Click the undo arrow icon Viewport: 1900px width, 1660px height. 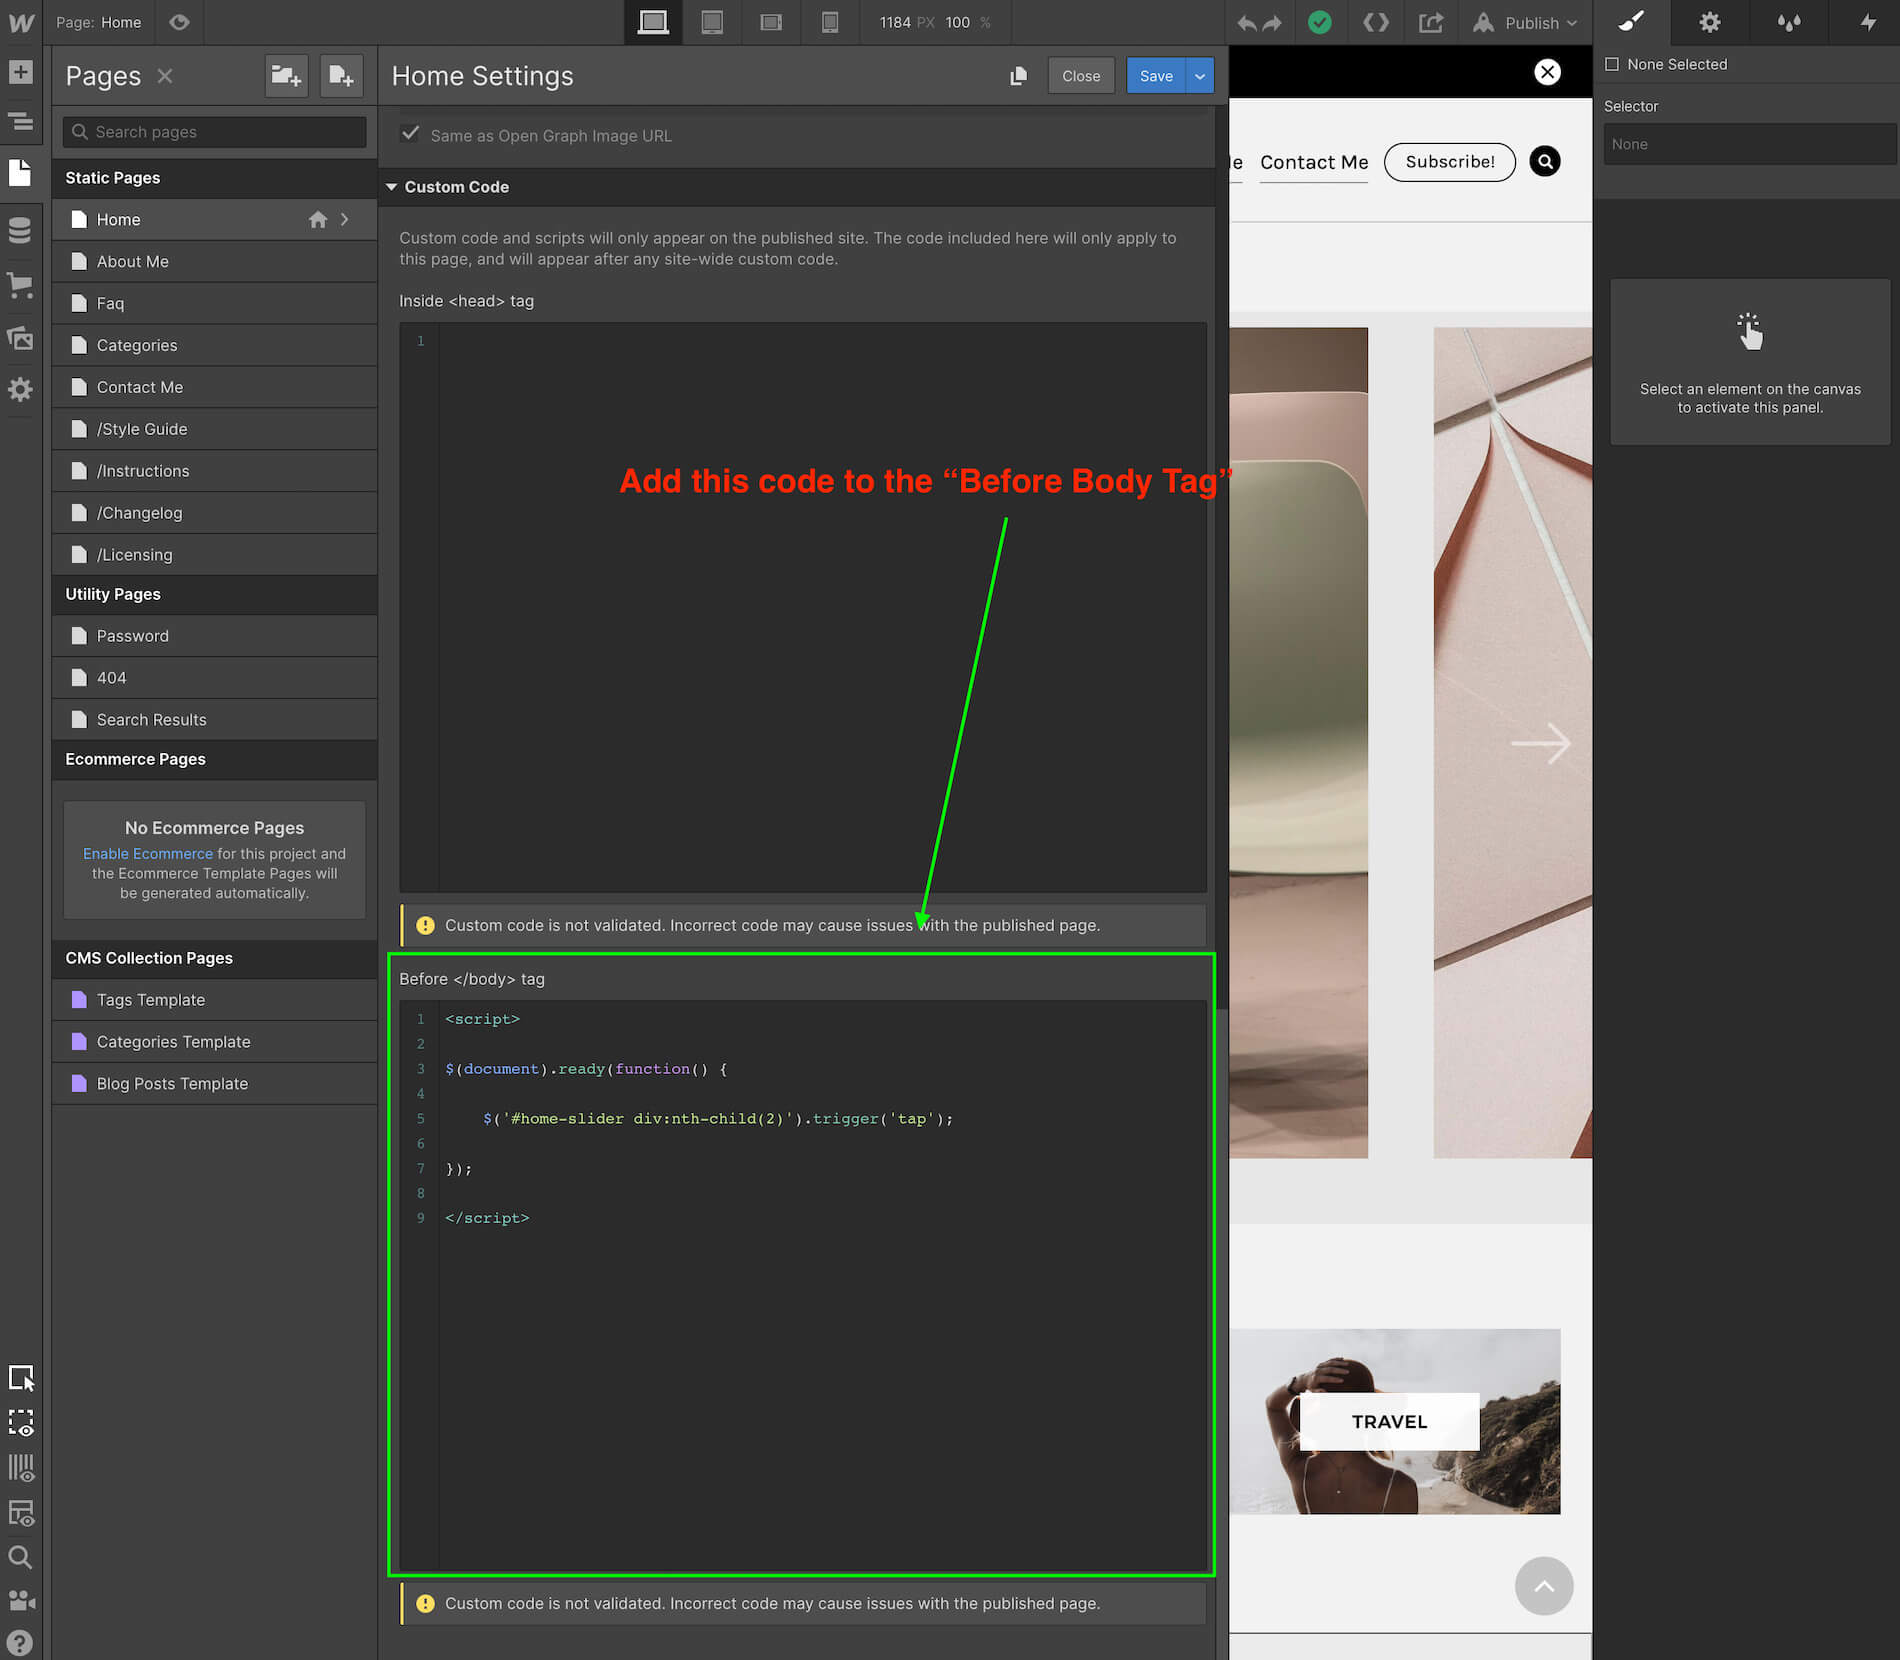pyautogui.click(x=1246, y=22)
